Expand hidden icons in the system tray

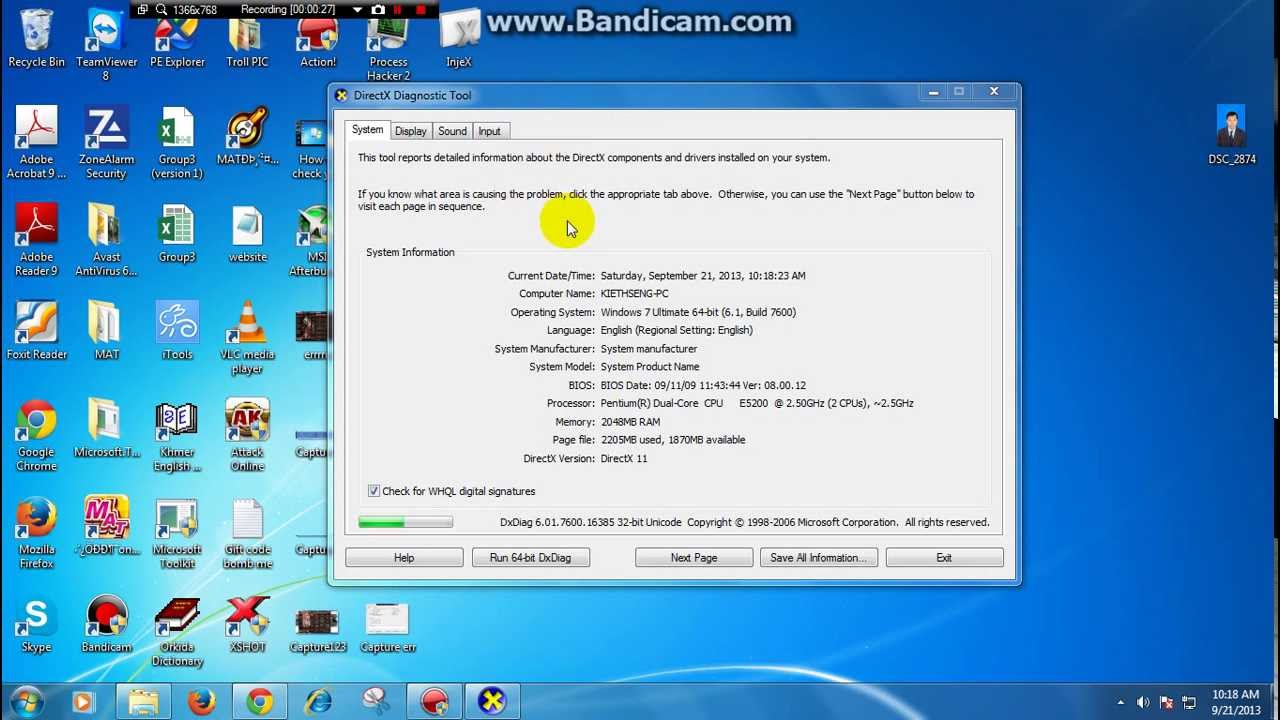(x=1122, y=700)
